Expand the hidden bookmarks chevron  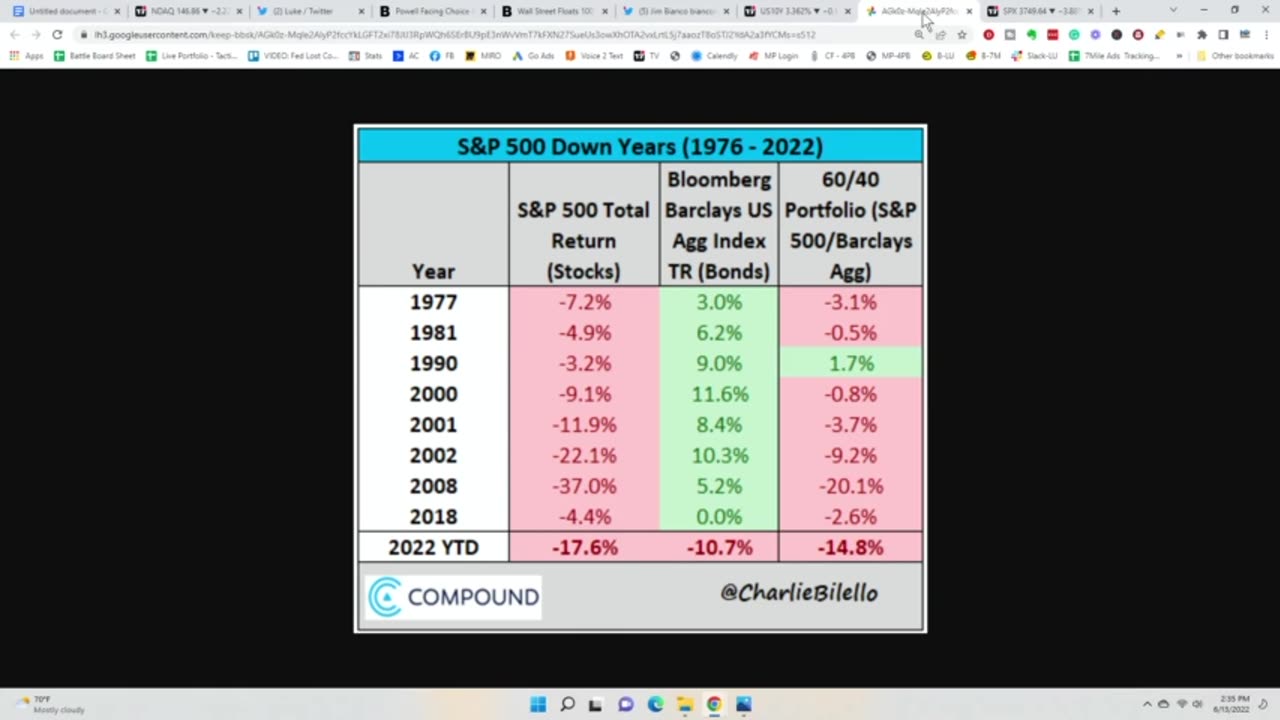[1177, 56]
